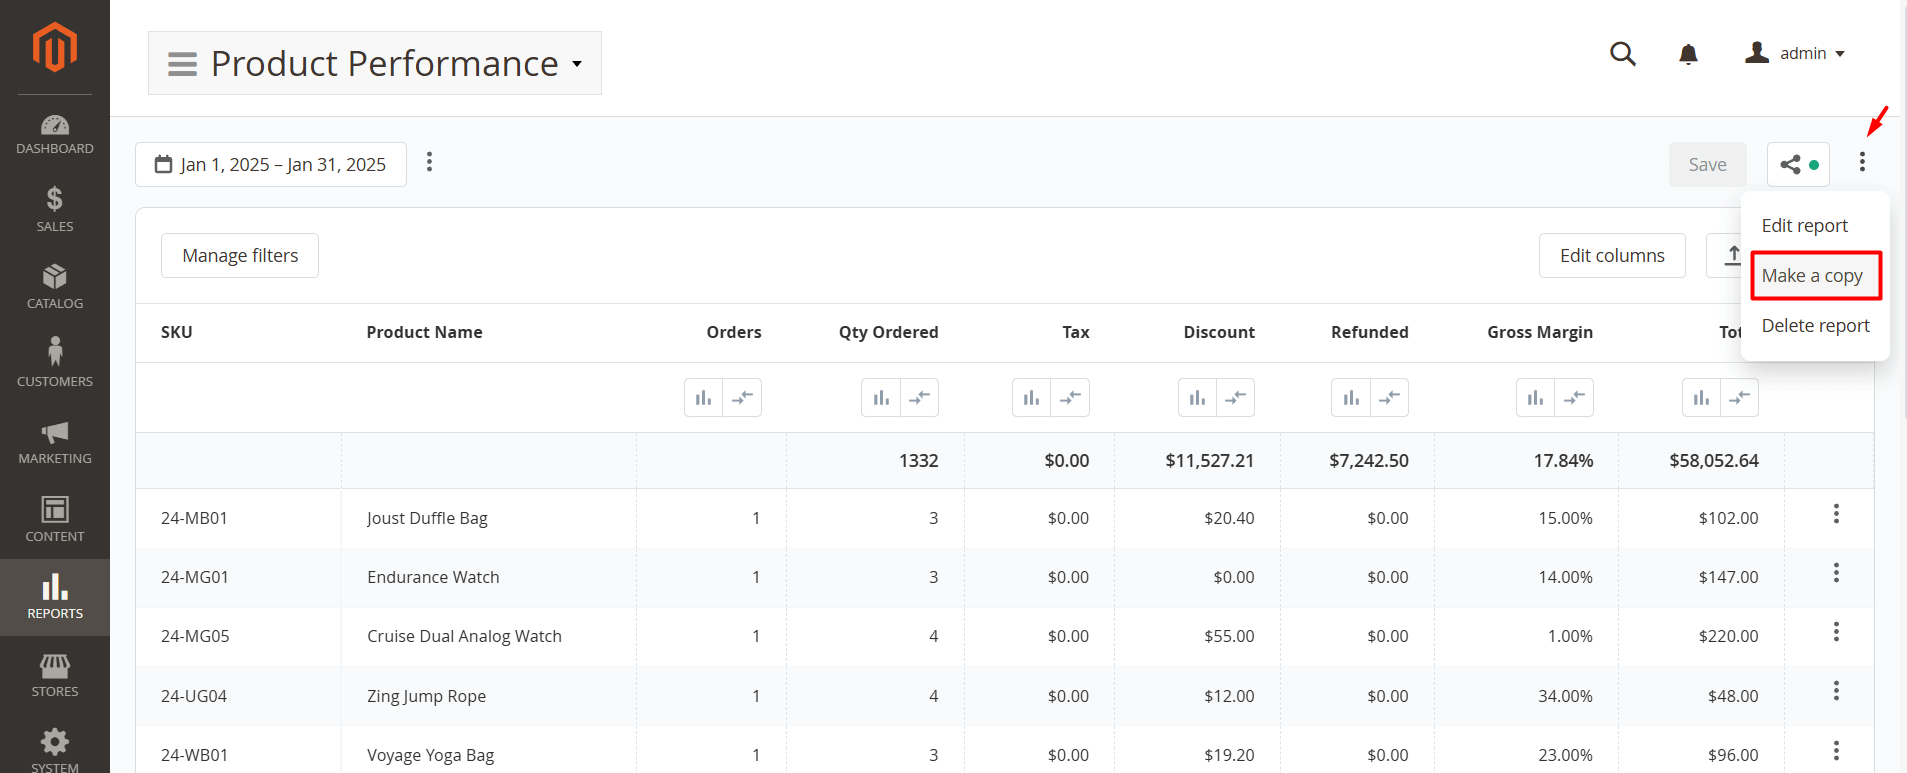Open row actions for Joust Duffle Bag
This screenshot has height=773, width=1907.
(1835, 514)
